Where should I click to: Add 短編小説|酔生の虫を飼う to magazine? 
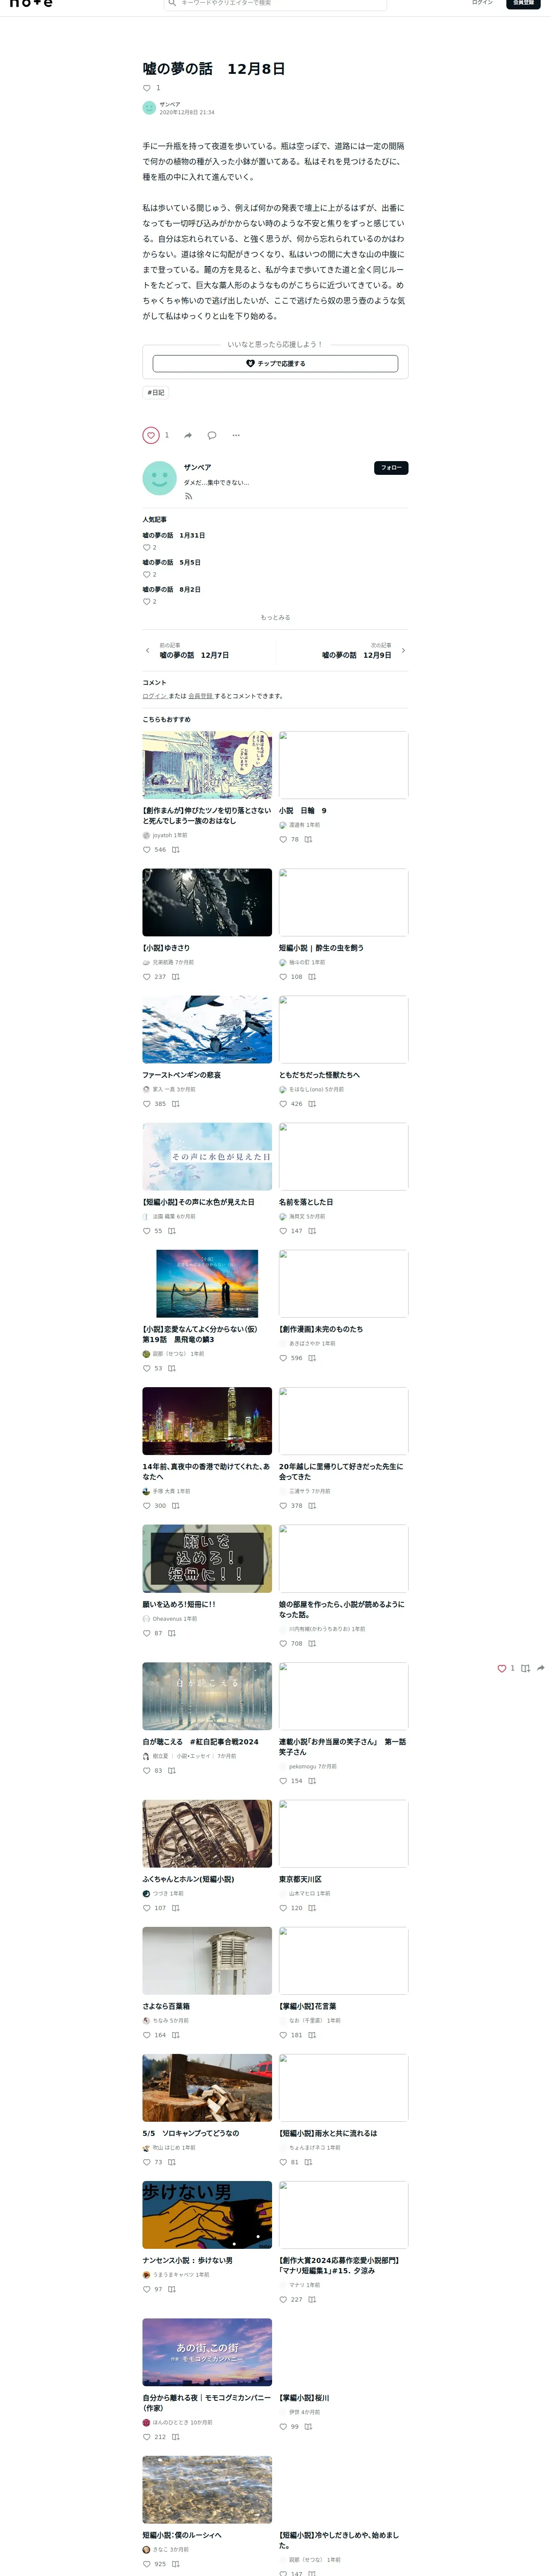click(312, 977)
